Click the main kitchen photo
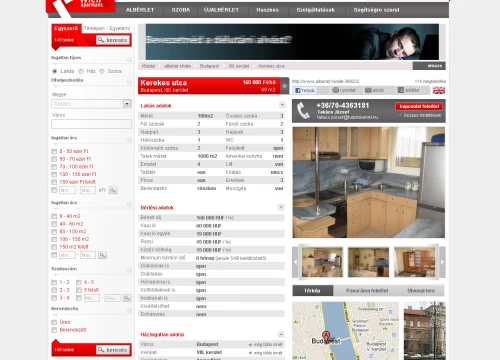 tap(369, 182)
